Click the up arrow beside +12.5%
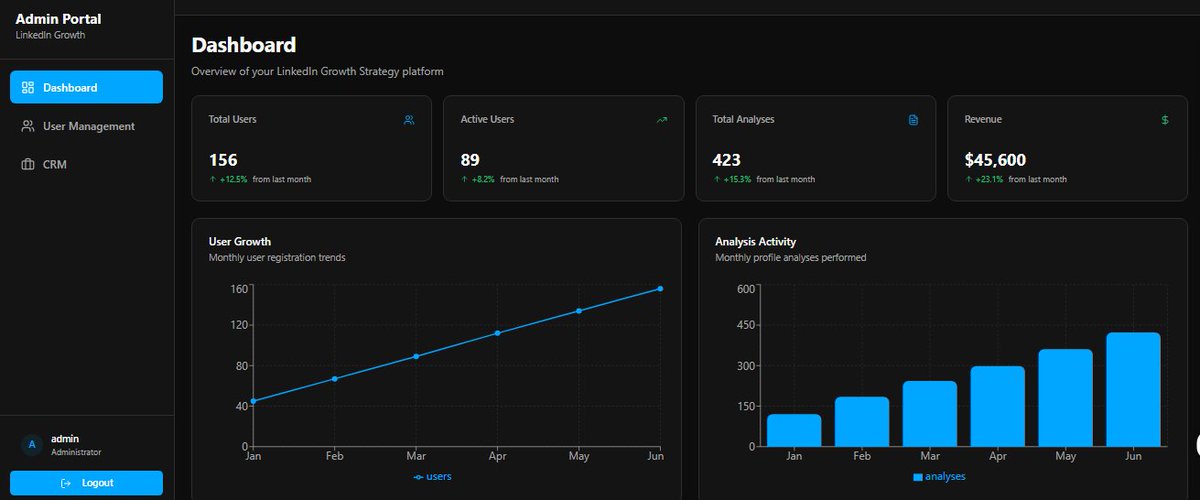The width and height of the screenshot is (1200, 500). pyautogui.click(x=212, y=179)
